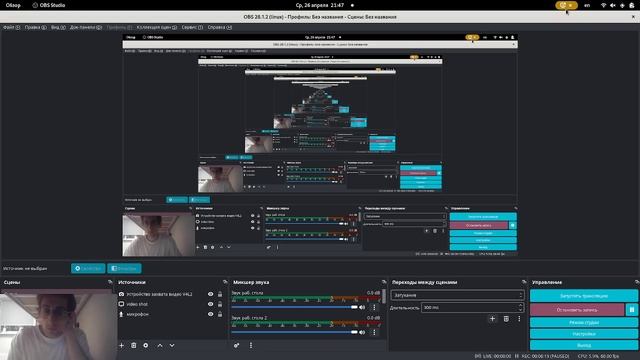Image resolution: width=640 pixels, height=360 pixels.
Task: Open options menu for second desktop audio
Action: (374, 332)
